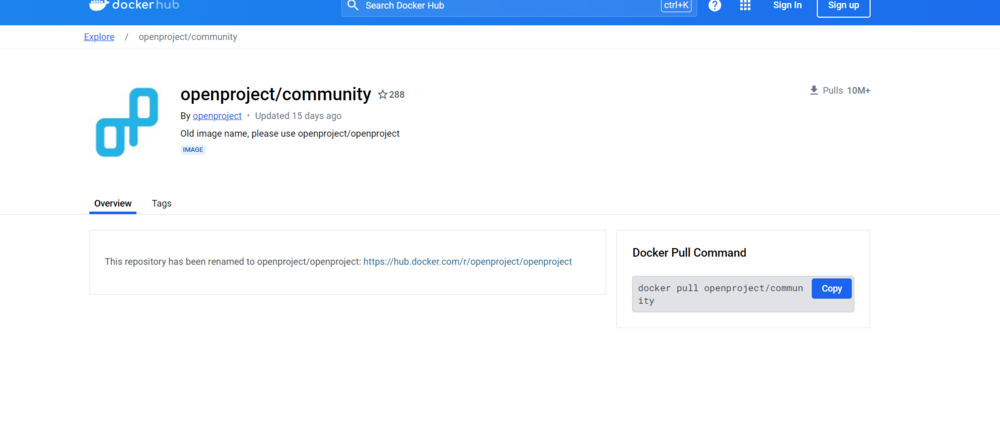Open the openproject publisher link
The height and width of the screenshot is (446, 1000).
click(217, 115)
